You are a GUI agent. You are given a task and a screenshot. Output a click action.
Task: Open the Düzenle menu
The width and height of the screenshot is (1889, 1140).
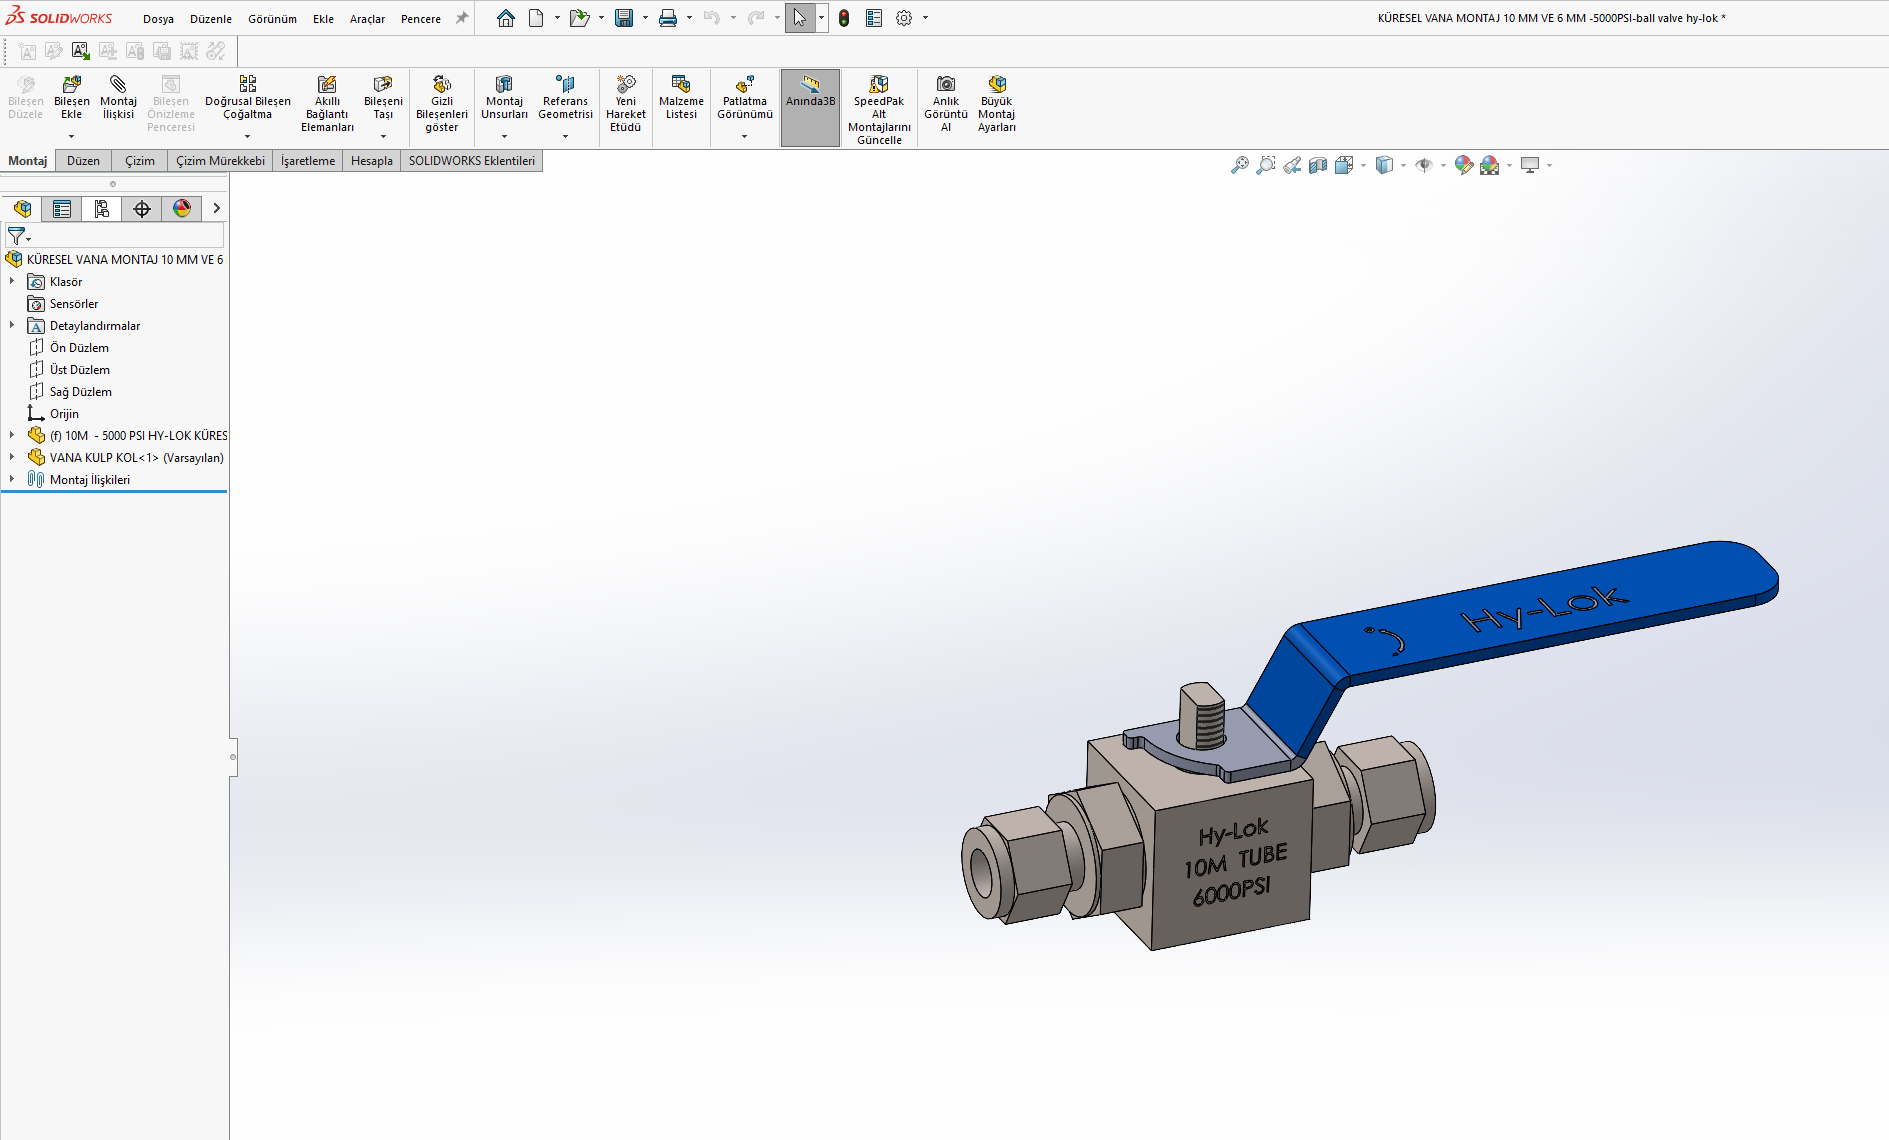coord(211,19)
